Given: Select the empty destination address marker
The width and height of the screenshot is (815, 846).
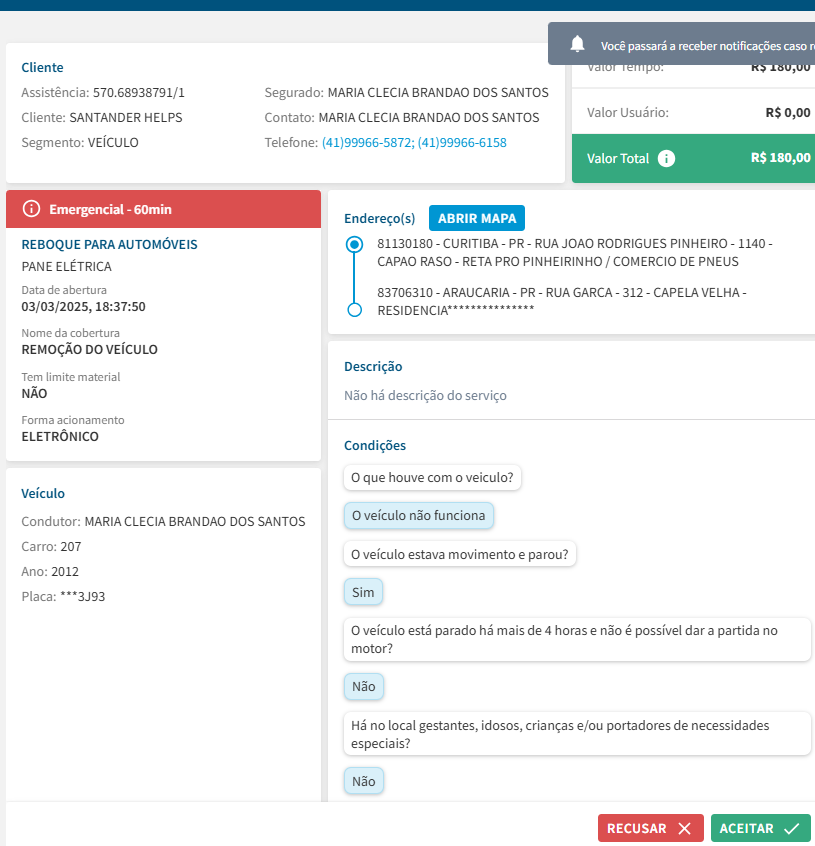Looking at the screenshot, I should pos(354,310).
